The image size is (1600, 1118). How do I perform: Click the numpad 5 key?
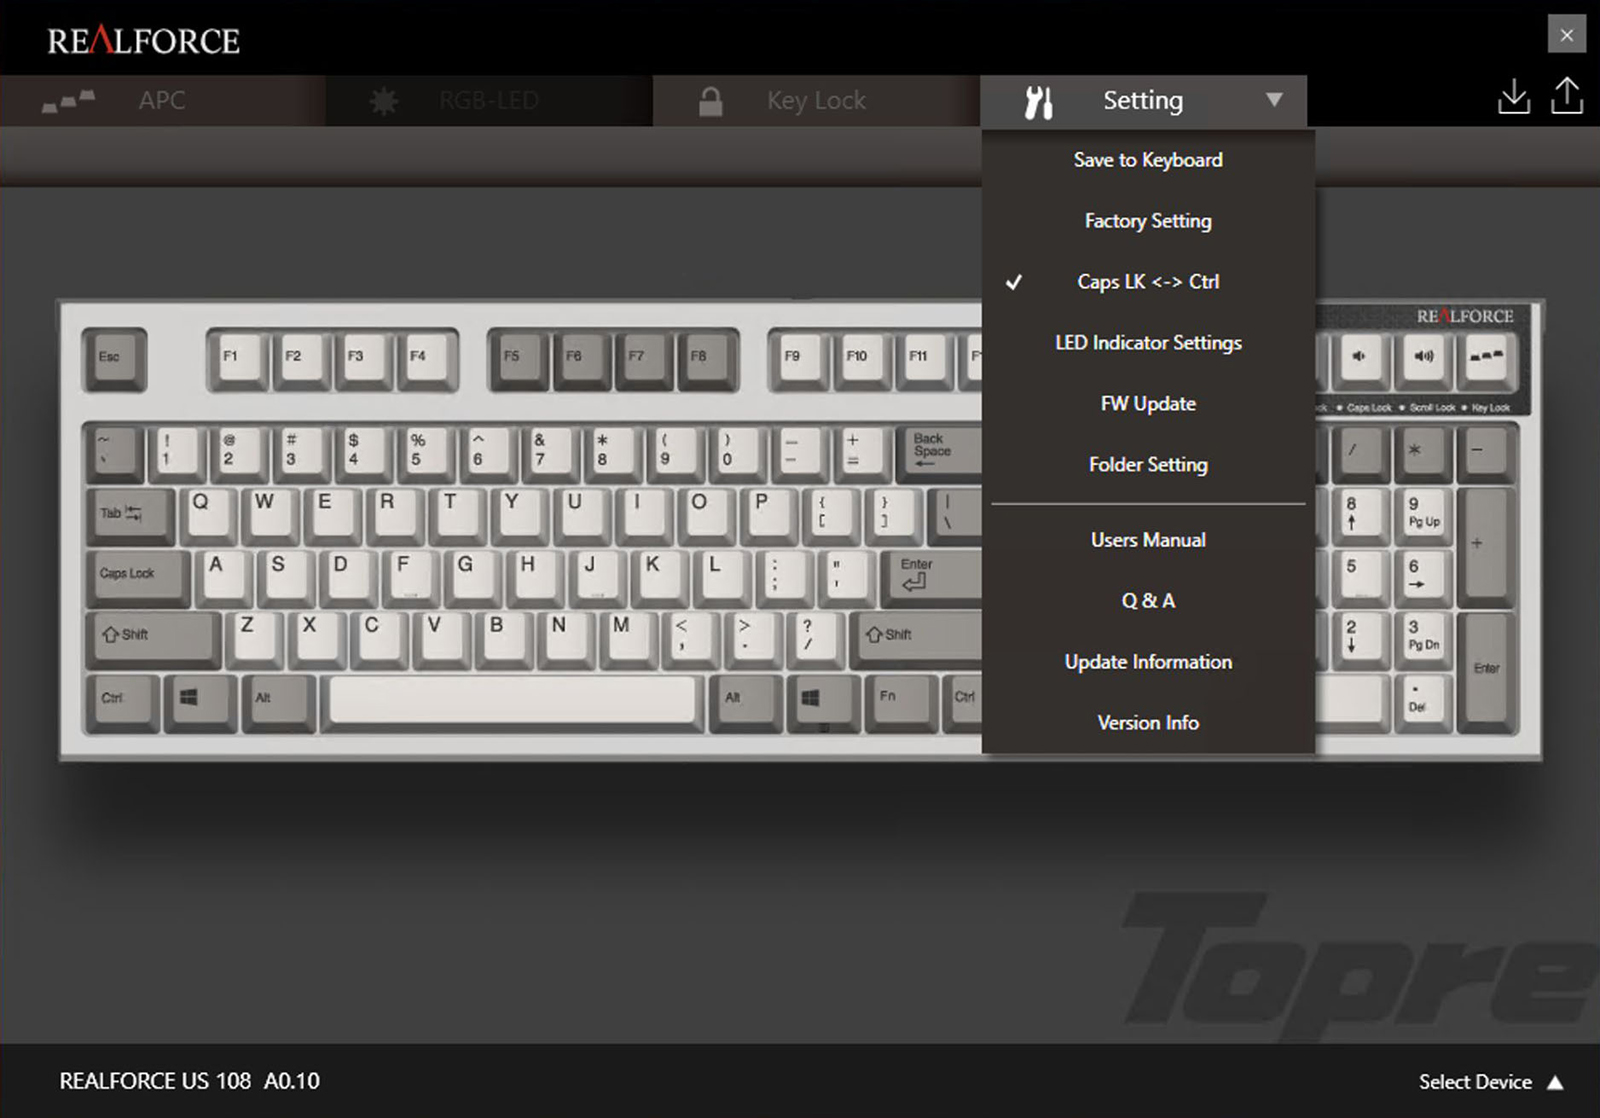(x=1361, y=578)
